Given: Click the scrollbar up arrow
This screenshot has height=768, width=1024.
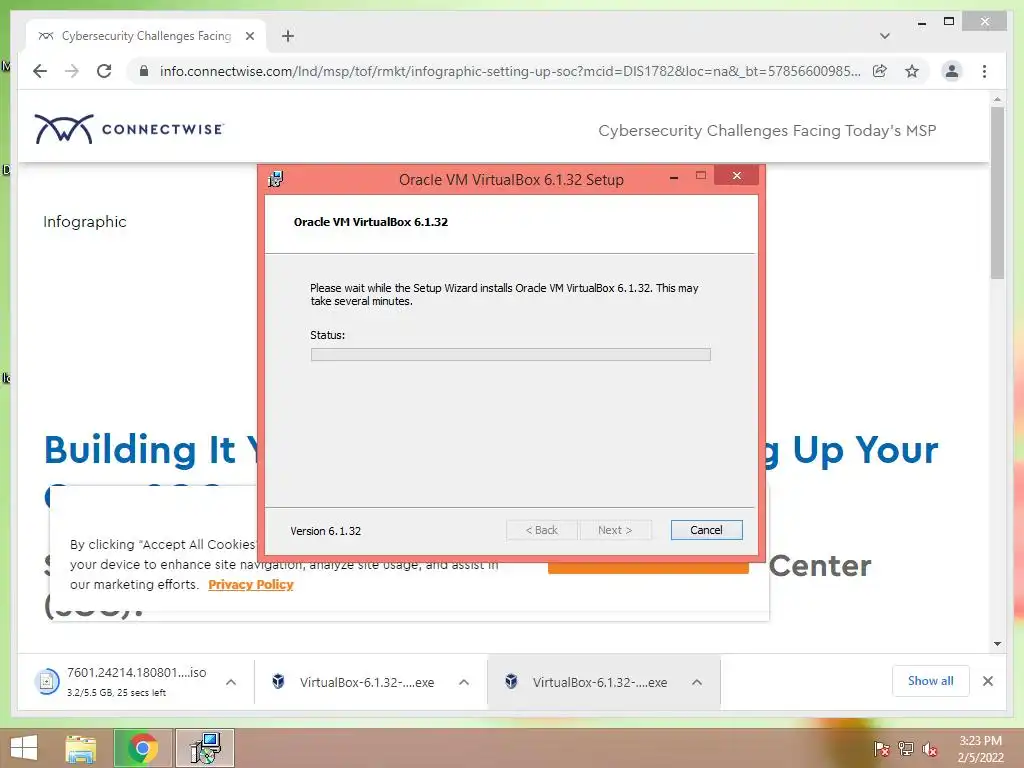Looking at the screenshot, I should (x=997, y=99).
